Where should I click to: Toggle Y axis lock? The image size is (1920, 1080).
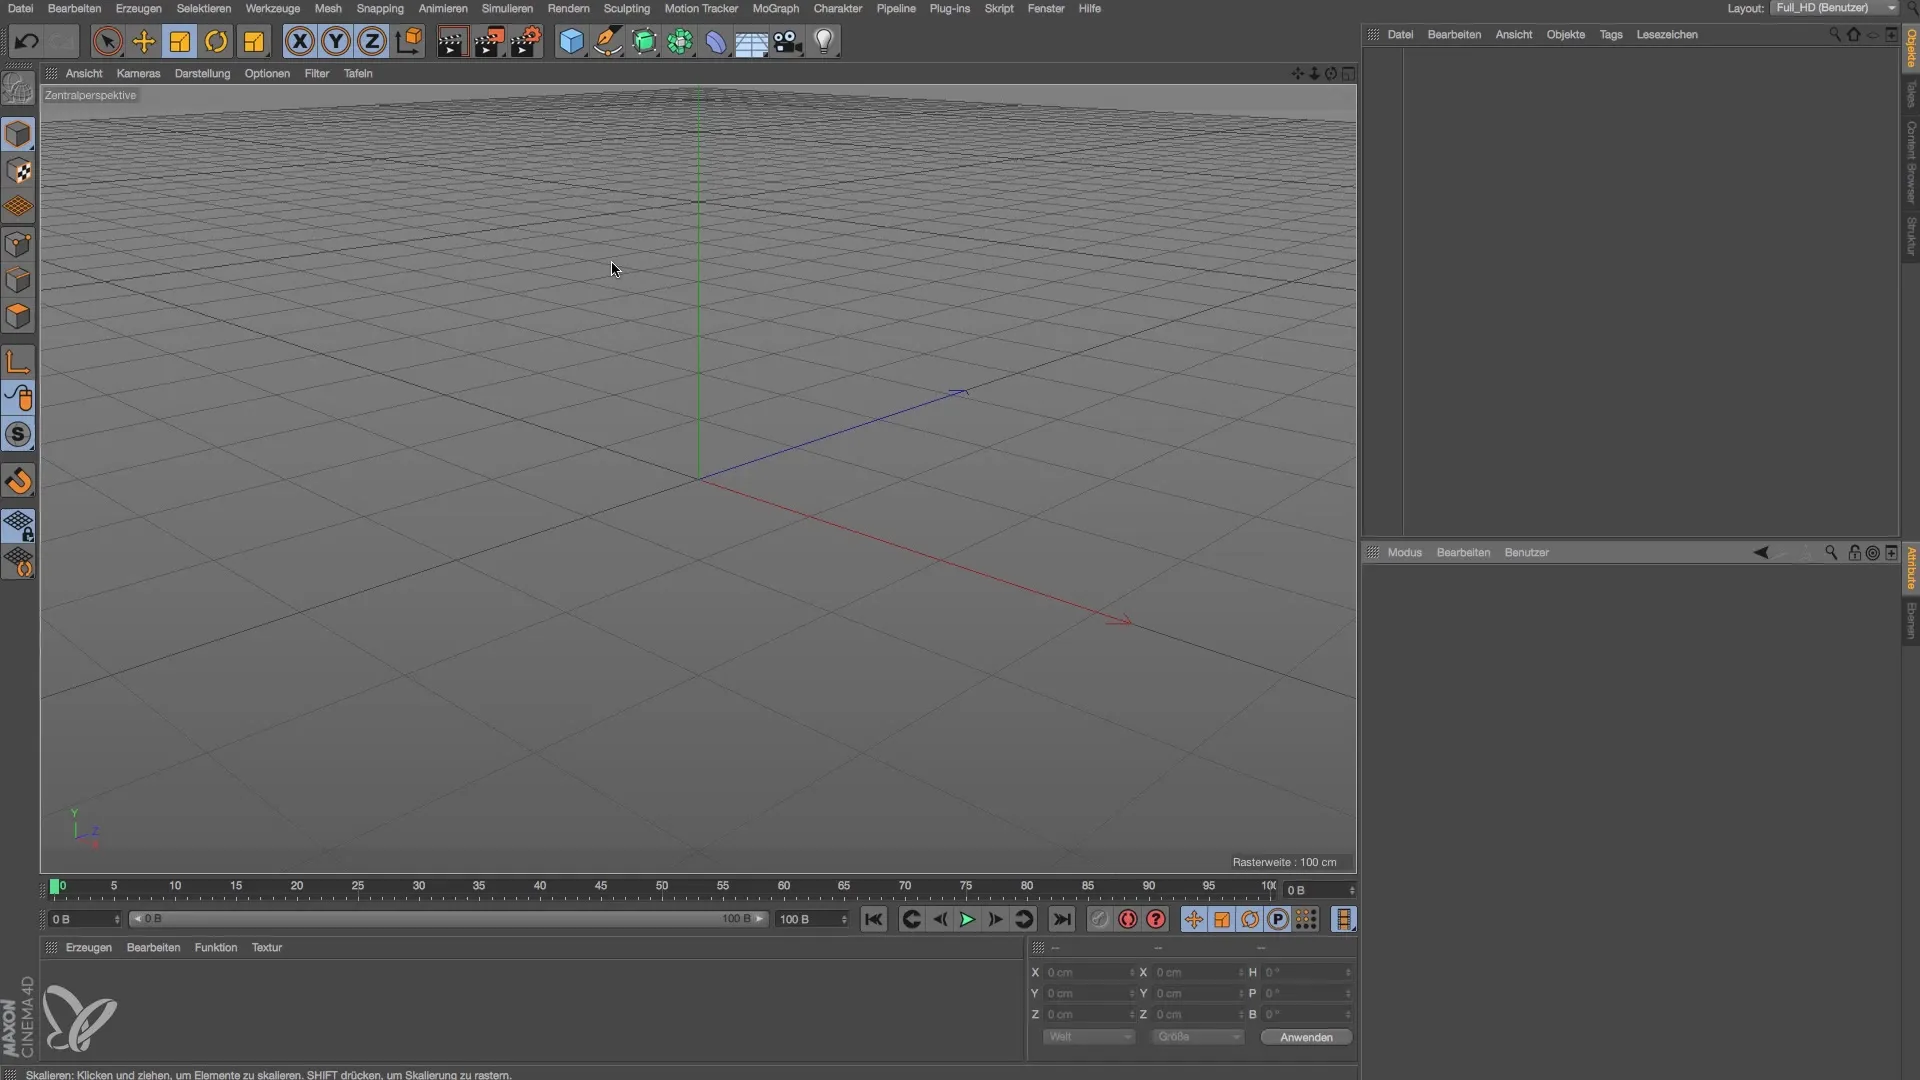coord(336,41)
